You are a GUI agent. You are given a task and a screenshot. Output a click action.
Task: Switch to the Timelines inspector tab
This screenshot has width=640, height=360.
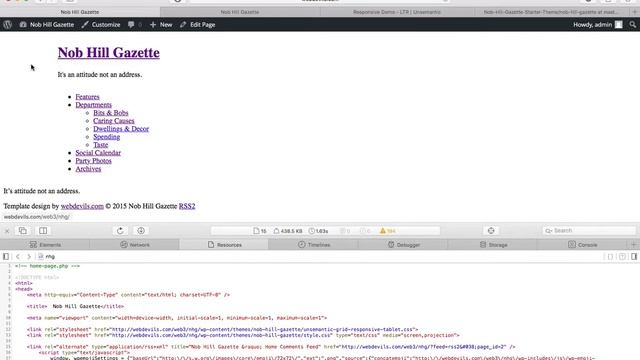[313, 245]
